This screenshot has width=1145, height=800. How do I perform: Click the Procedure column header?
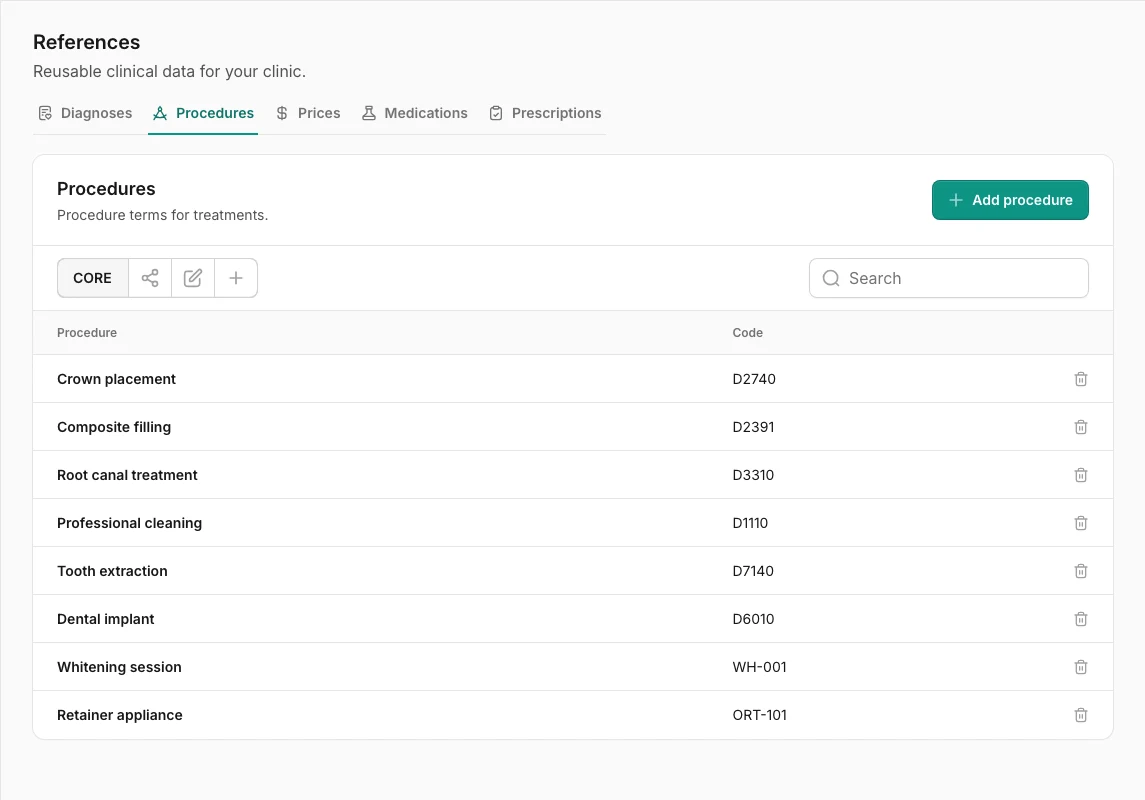pos(87,333)
